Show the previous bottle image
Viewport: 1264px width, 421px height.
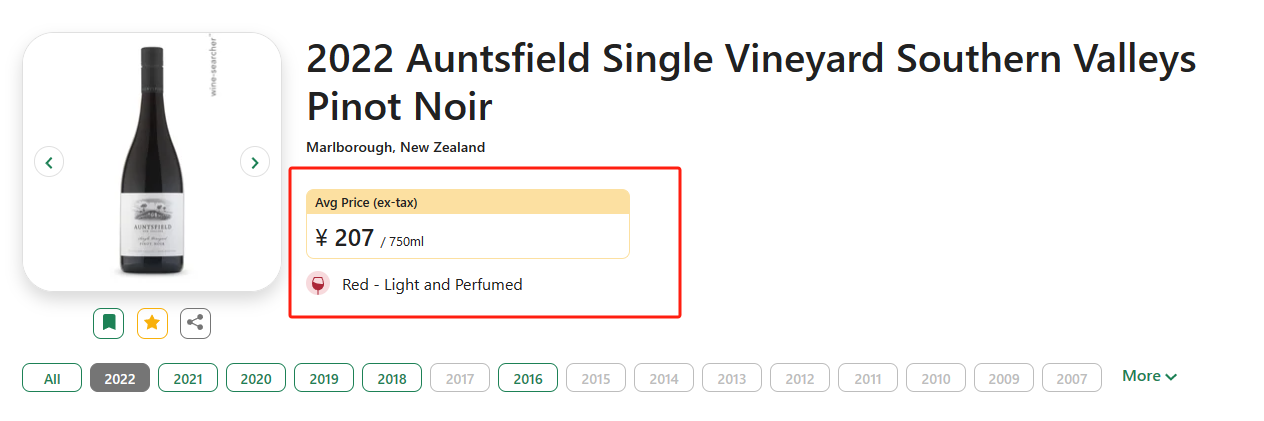pos(49,161)
